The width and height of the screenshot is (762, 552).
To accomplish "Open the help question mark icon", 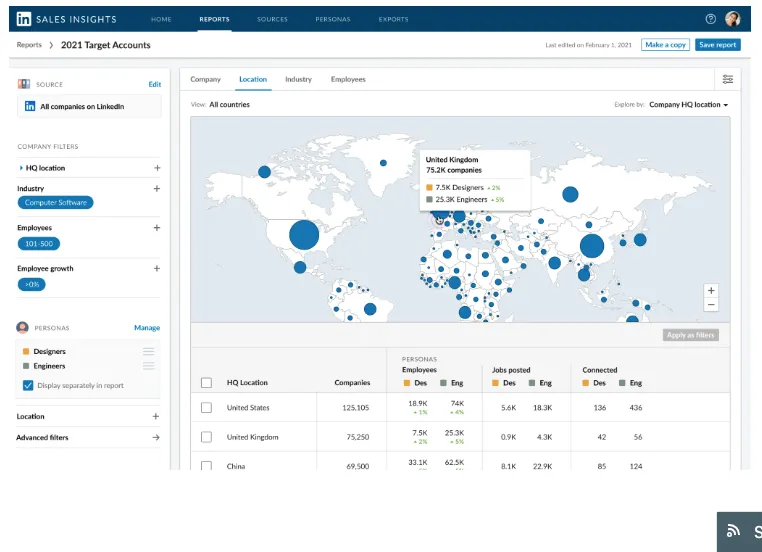I will pyautogui.click(x=710, y=19).
